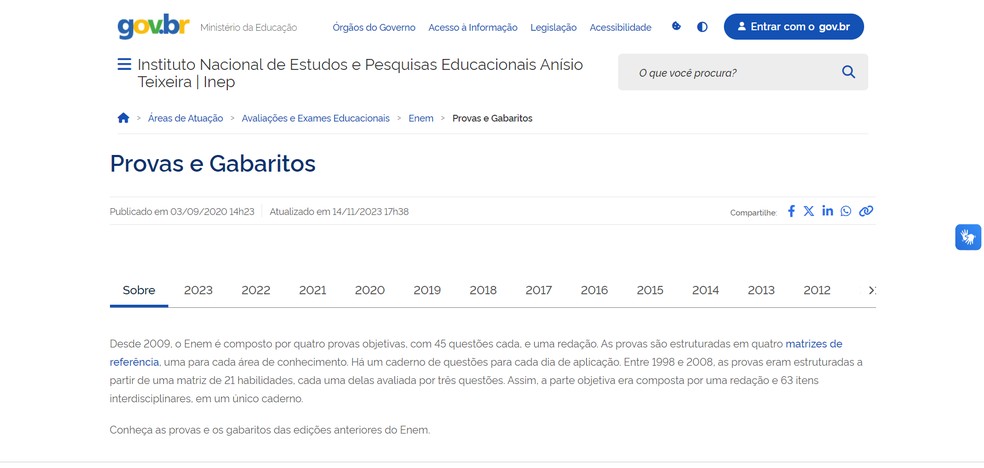Click the search magnifier icon
The image size is (984, 468).
[x=848, y=72]
